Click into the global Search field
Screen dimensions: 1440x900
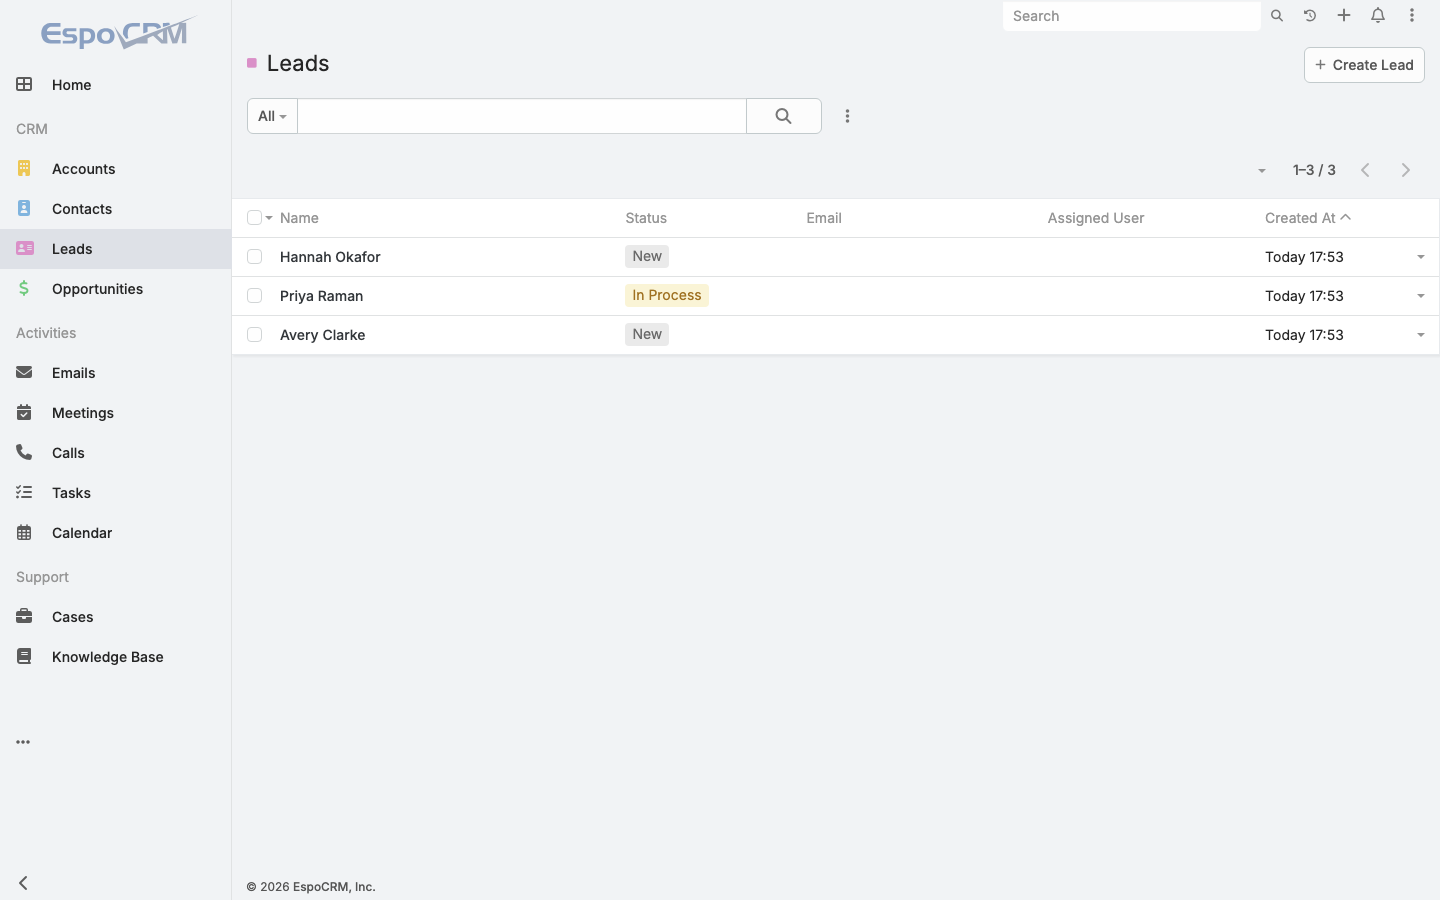coord(1131,16)
